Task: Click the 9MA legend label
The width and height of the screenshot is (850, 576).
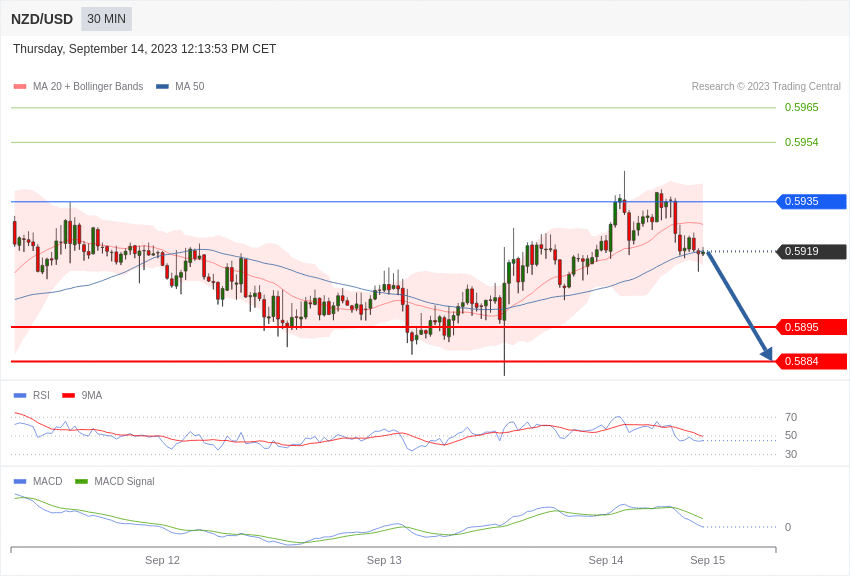Action: point(92,396)
